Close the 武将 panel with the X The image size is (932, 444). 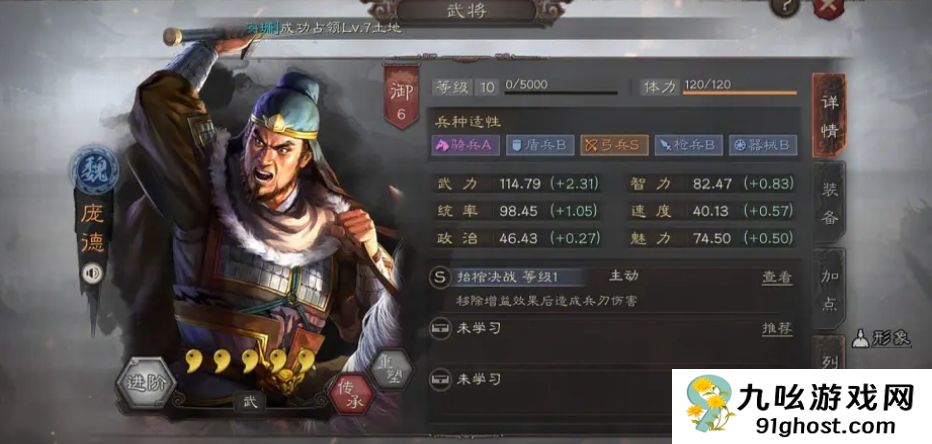(x=828, y=8)
